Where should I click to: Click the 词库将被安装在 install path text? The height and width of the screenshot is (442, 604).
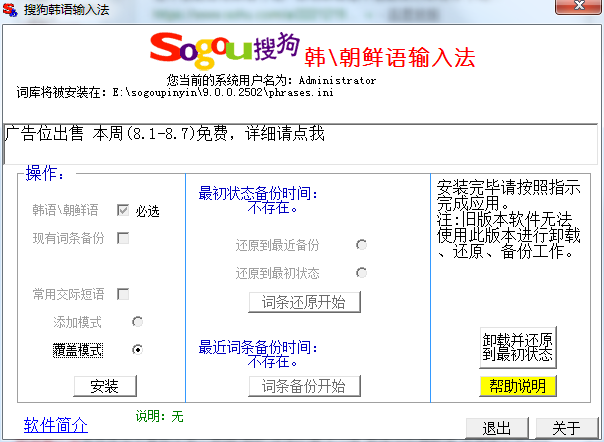click(x=175, y=92)
